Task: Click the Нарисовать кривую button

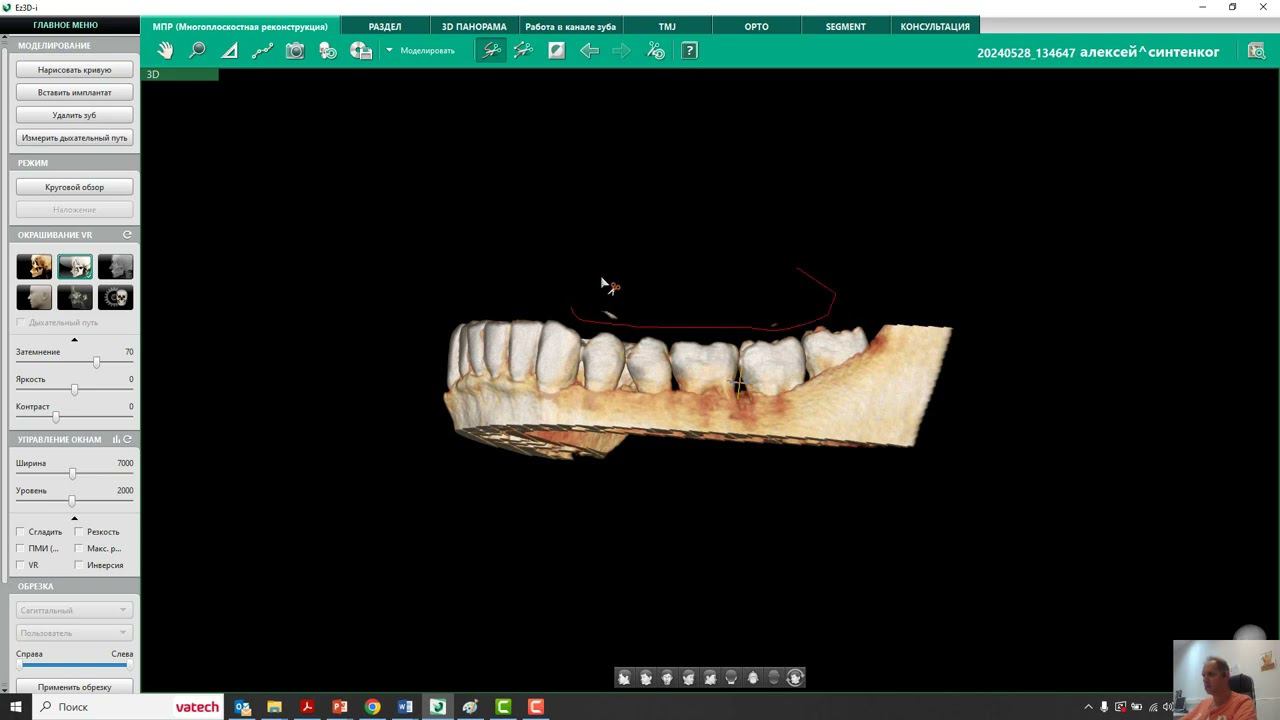Action: 74,70
